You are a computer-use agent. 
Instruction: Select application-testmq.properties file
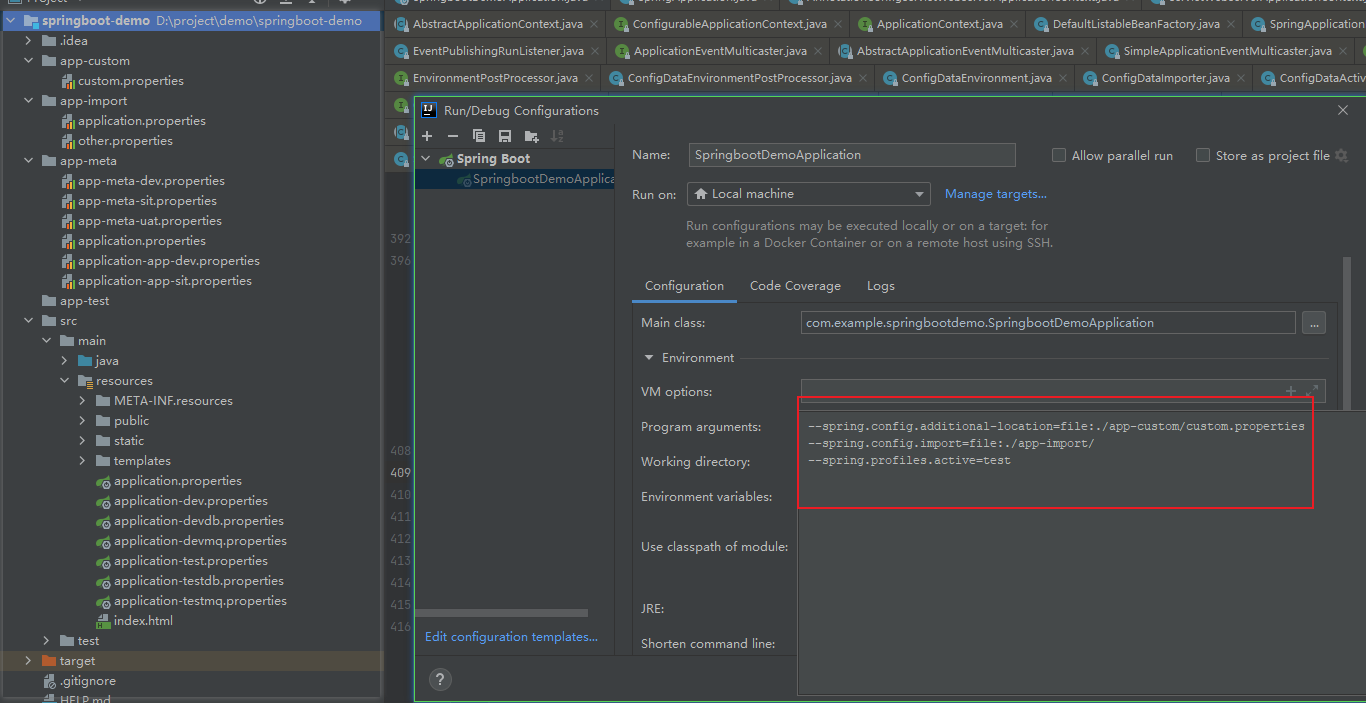click(x=200, y=601)
